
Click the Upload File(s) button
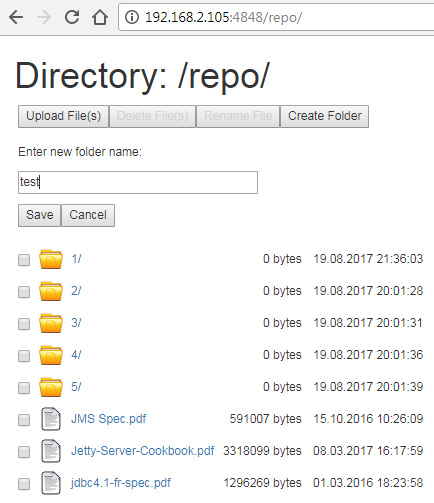[x=63, y=116]
